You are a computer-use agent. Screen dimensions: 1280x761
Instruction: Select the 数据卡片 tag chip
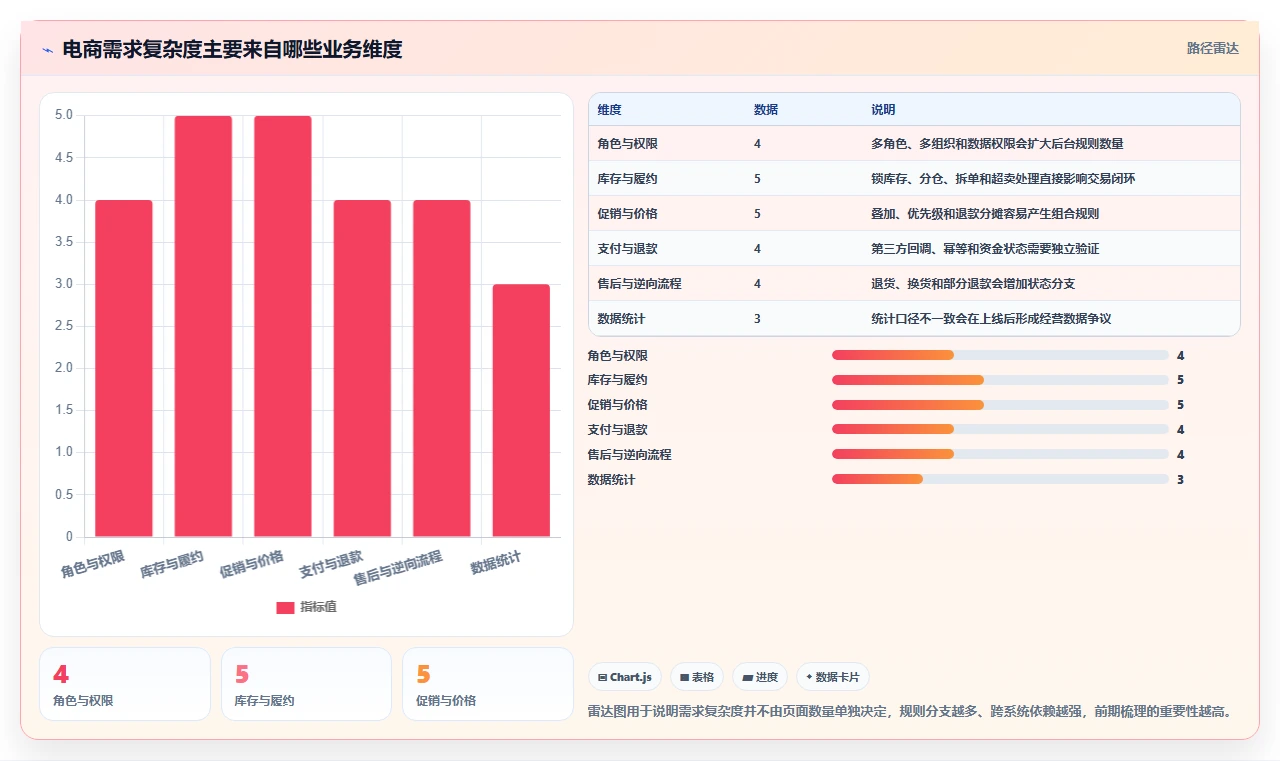833,677
